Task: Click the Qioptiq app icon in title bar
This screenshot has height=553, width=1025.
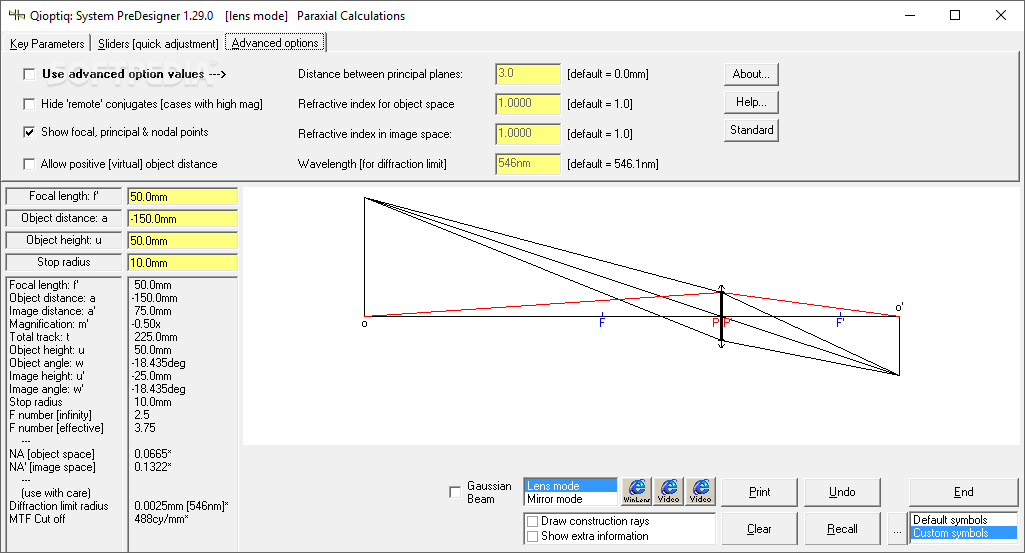Action: click(16, 15)
